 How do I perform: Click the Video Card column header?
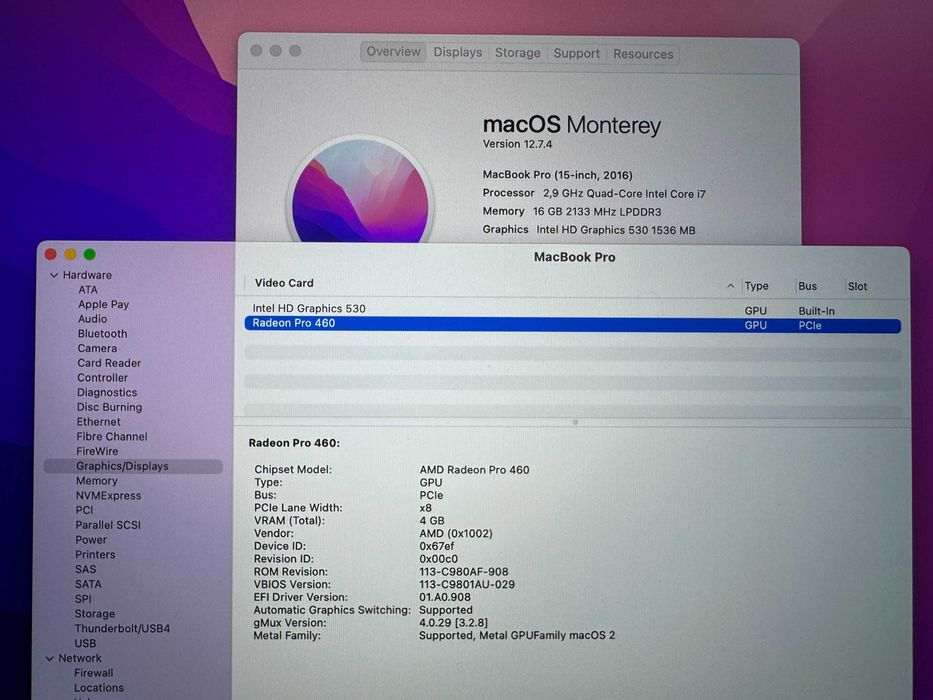tap(284, 283)
